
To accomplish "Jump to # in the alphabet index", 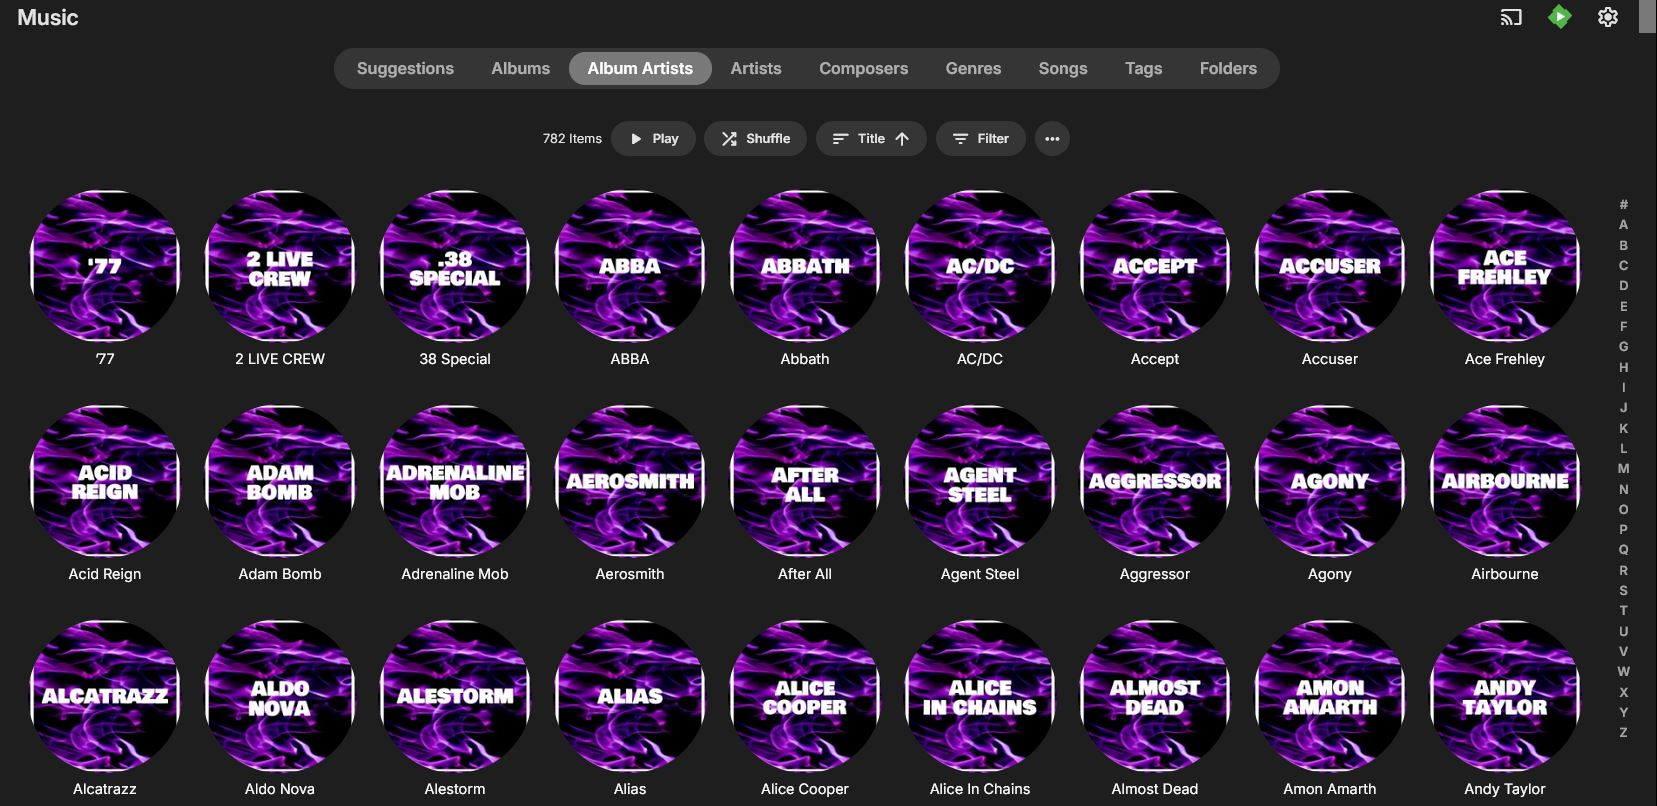I will pos(1623,205).
